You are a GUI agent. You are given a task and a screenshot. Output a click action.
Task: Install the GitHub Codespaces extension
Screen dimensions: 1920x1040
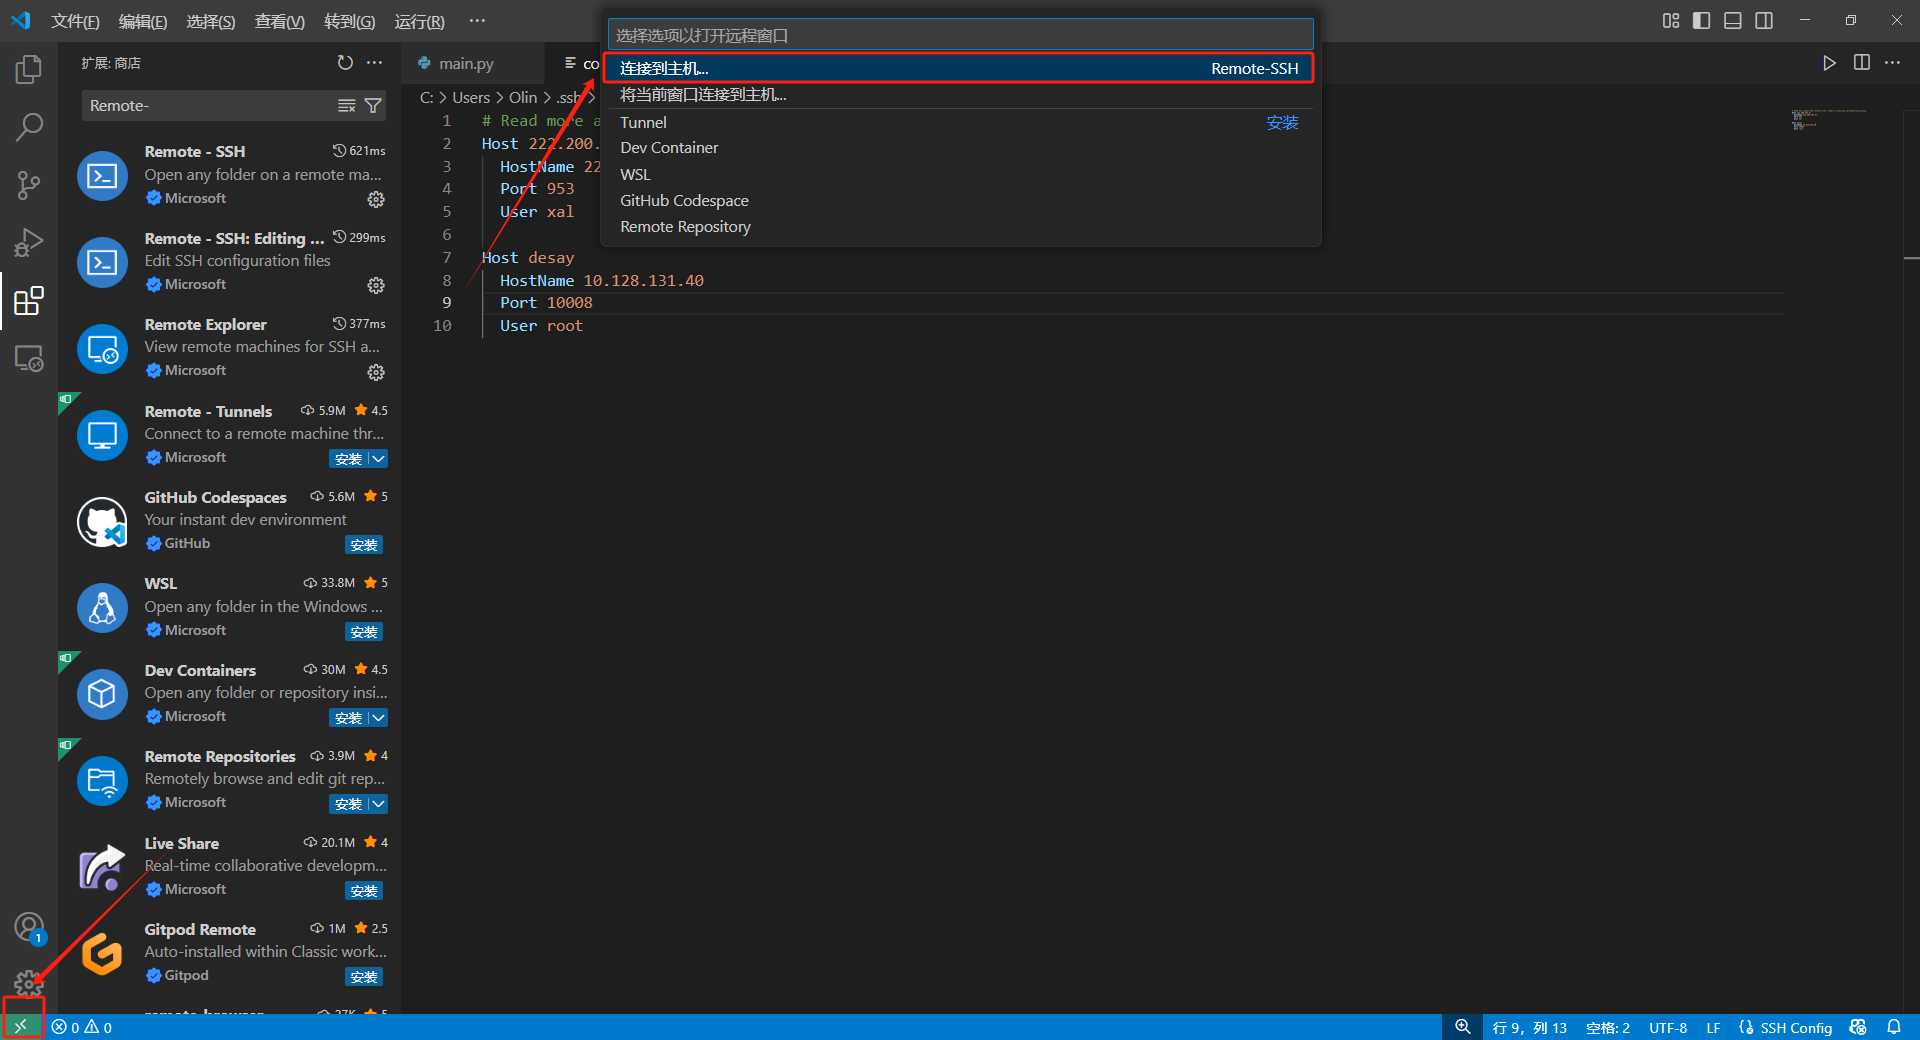coord(364,545)
